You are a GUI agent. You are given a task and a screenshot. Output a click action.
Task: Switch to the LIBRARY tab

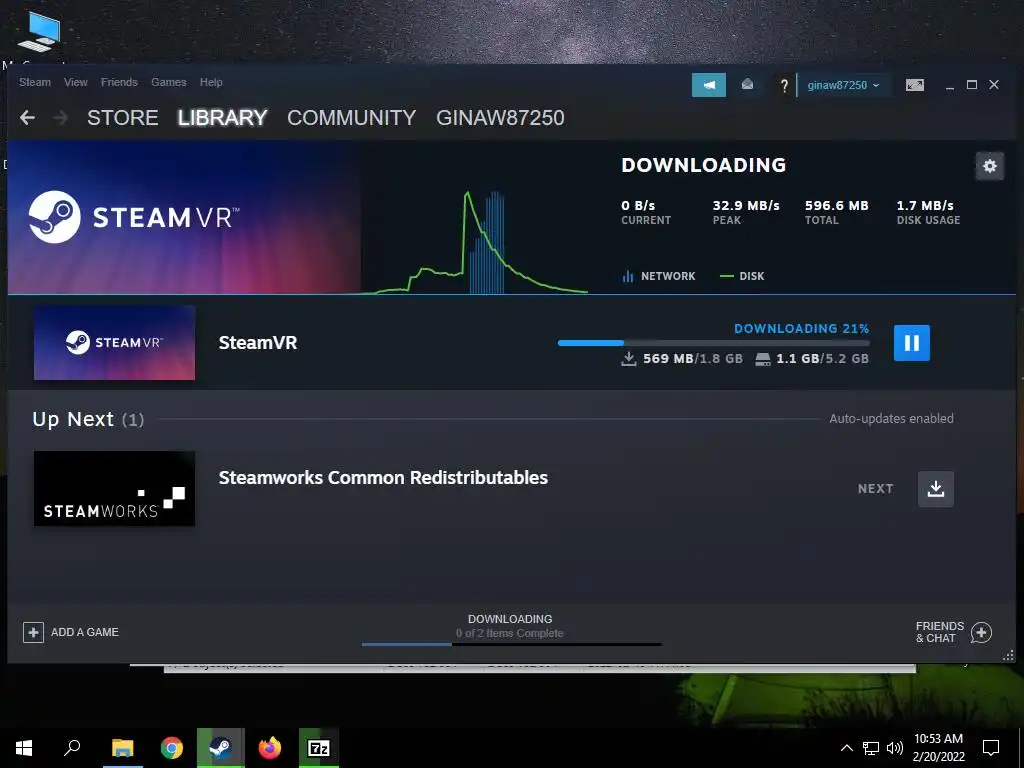point(222,118)
